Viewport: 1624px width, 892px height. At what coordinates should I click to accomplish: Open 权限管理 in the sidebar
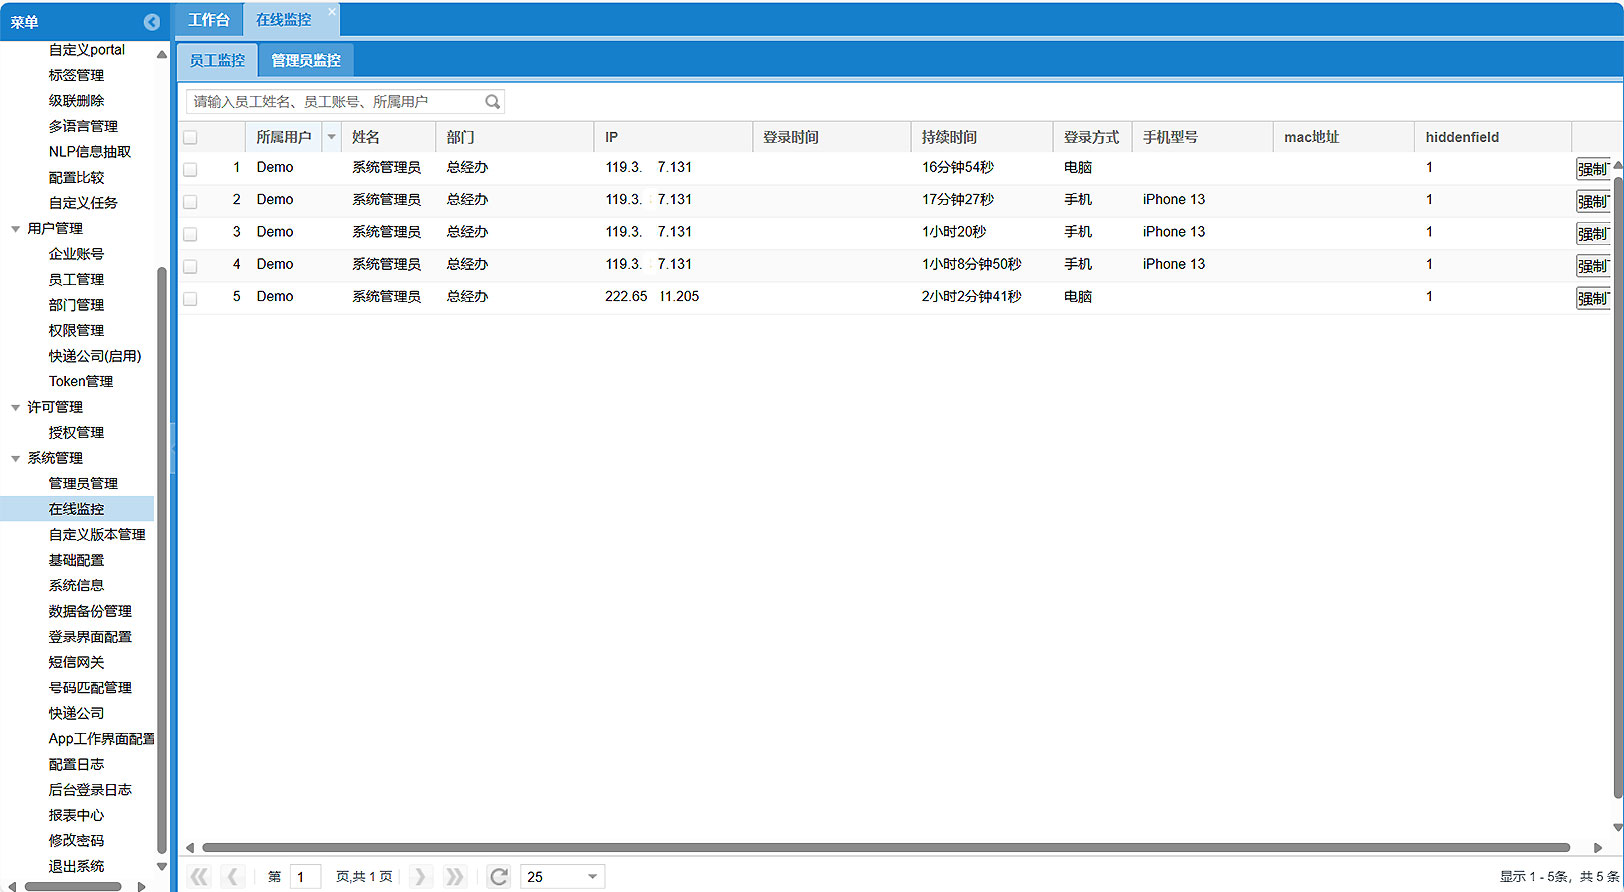[x=76, y=330]
